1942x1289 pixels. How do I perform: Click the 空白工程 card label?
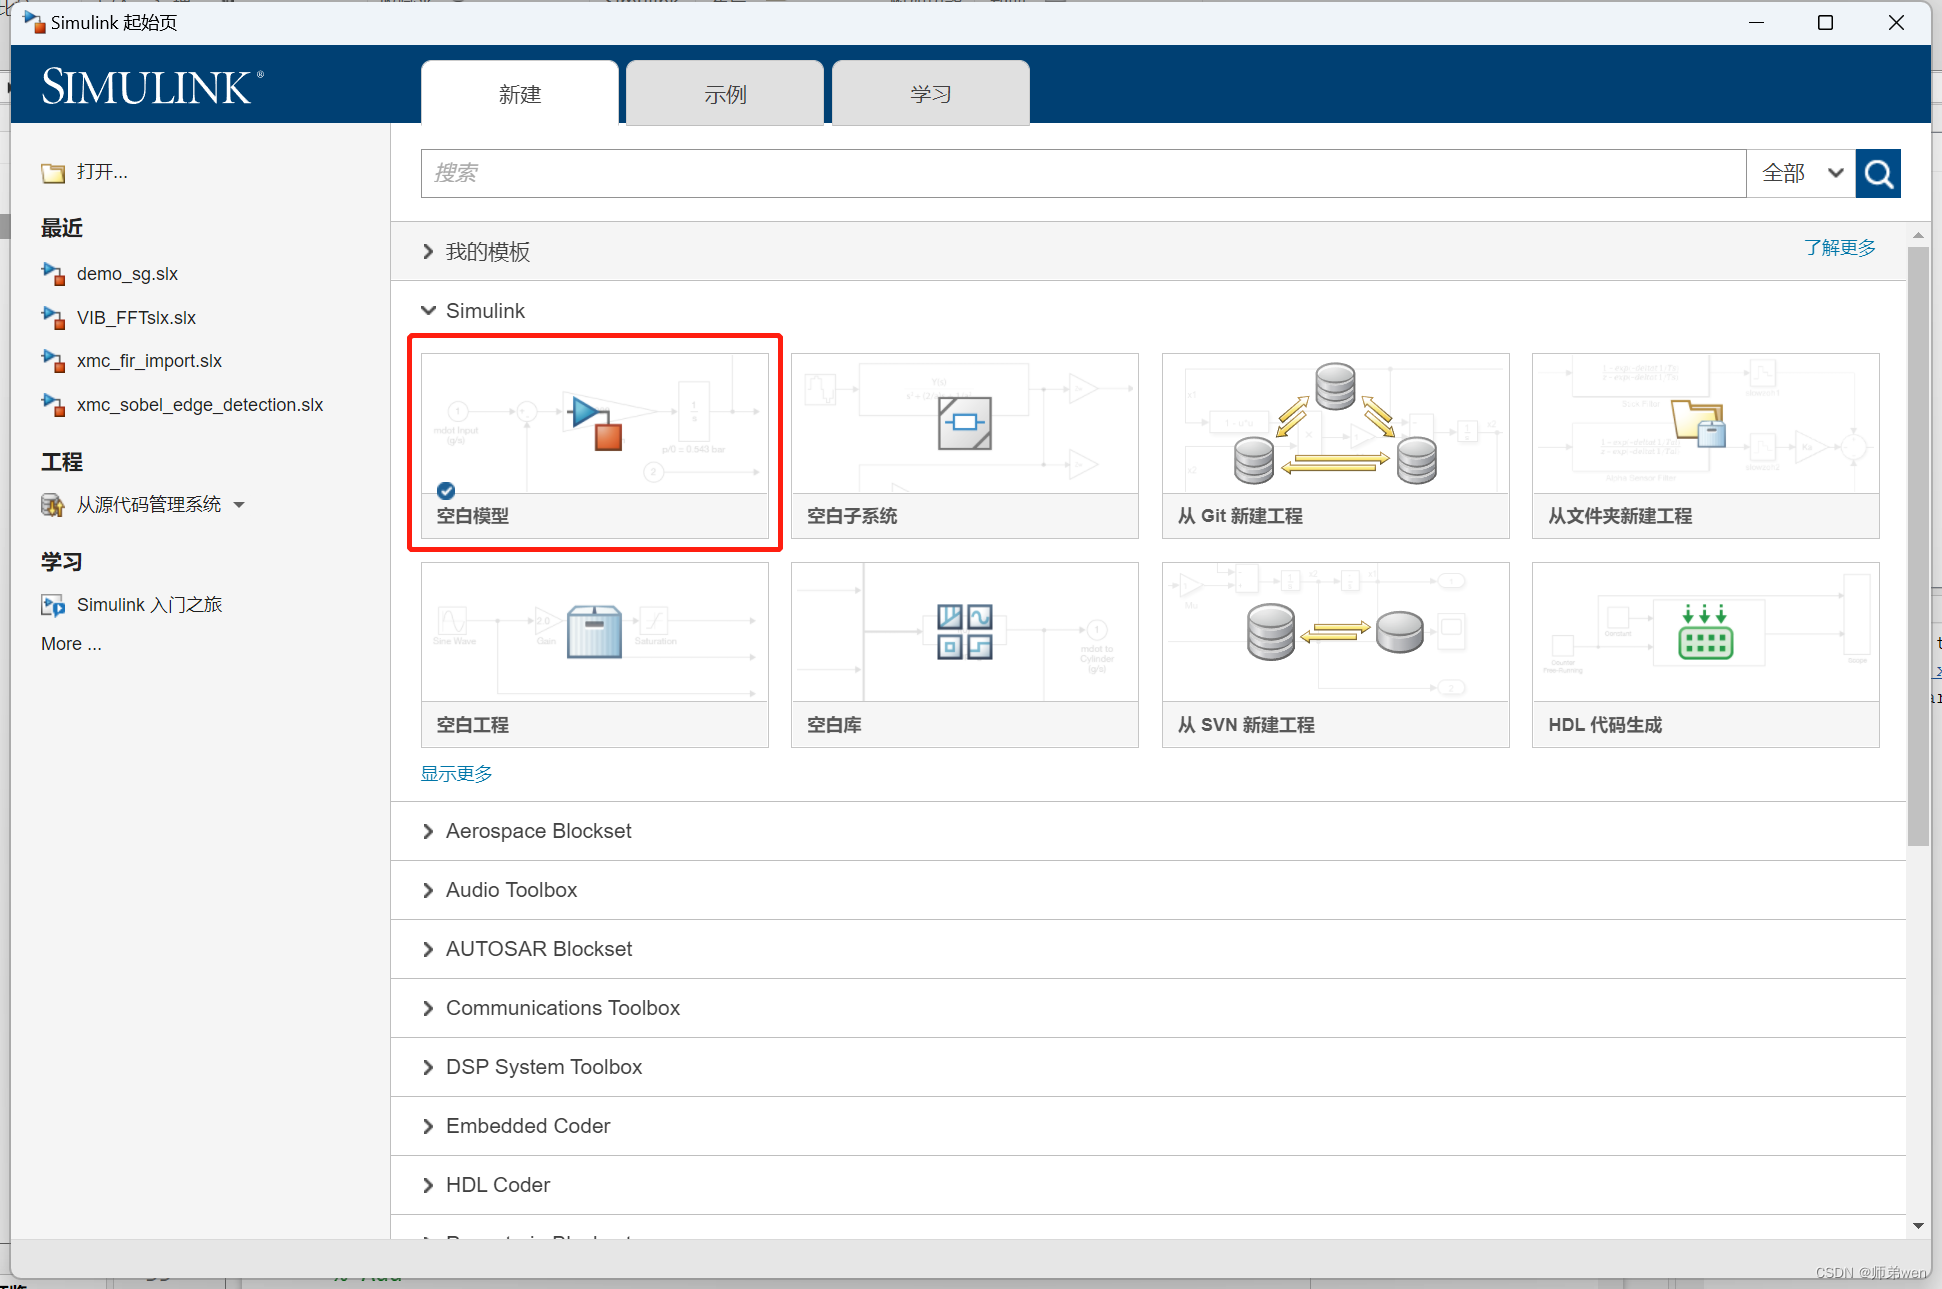point(473,725)
